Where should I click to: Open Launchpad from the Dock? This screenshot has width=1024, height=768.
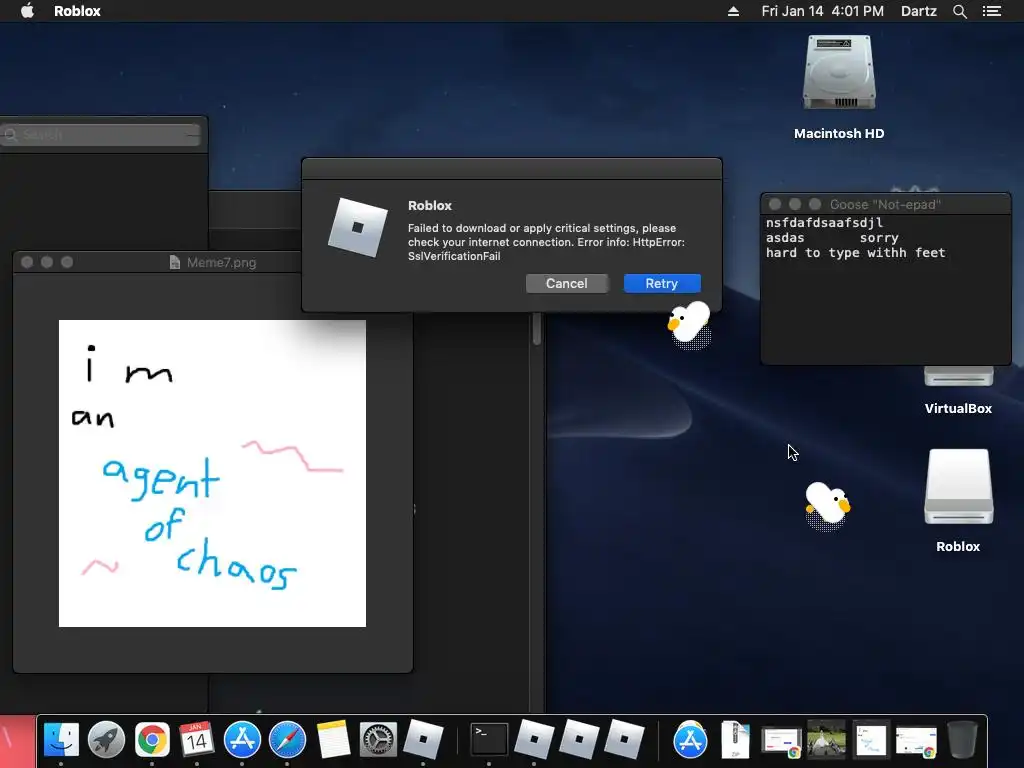pyautogui.click(x=106, y=739)
